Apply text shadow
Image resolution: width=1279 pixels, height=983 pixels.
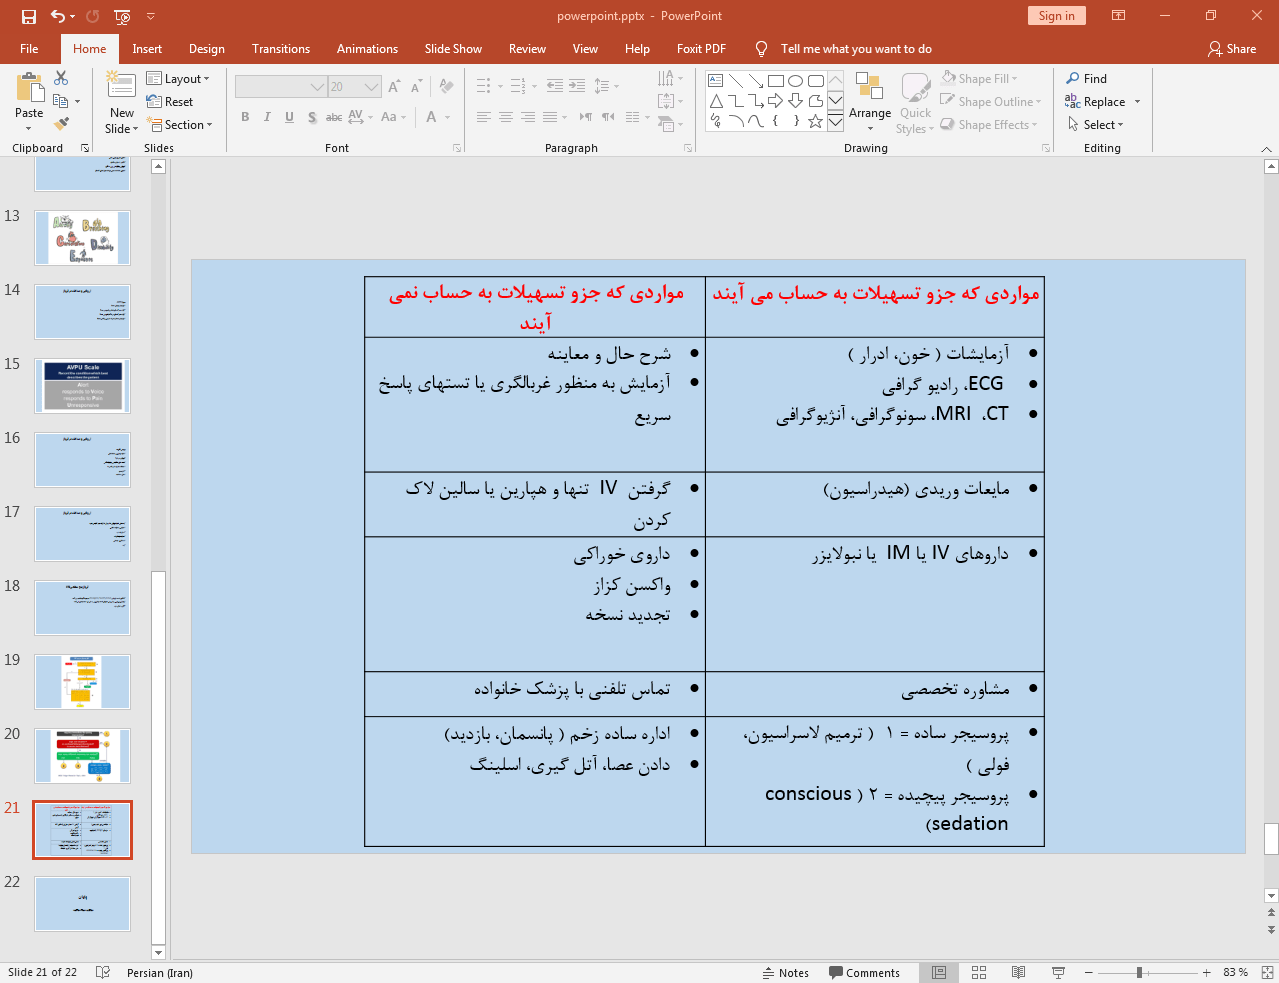pos(312,117)
